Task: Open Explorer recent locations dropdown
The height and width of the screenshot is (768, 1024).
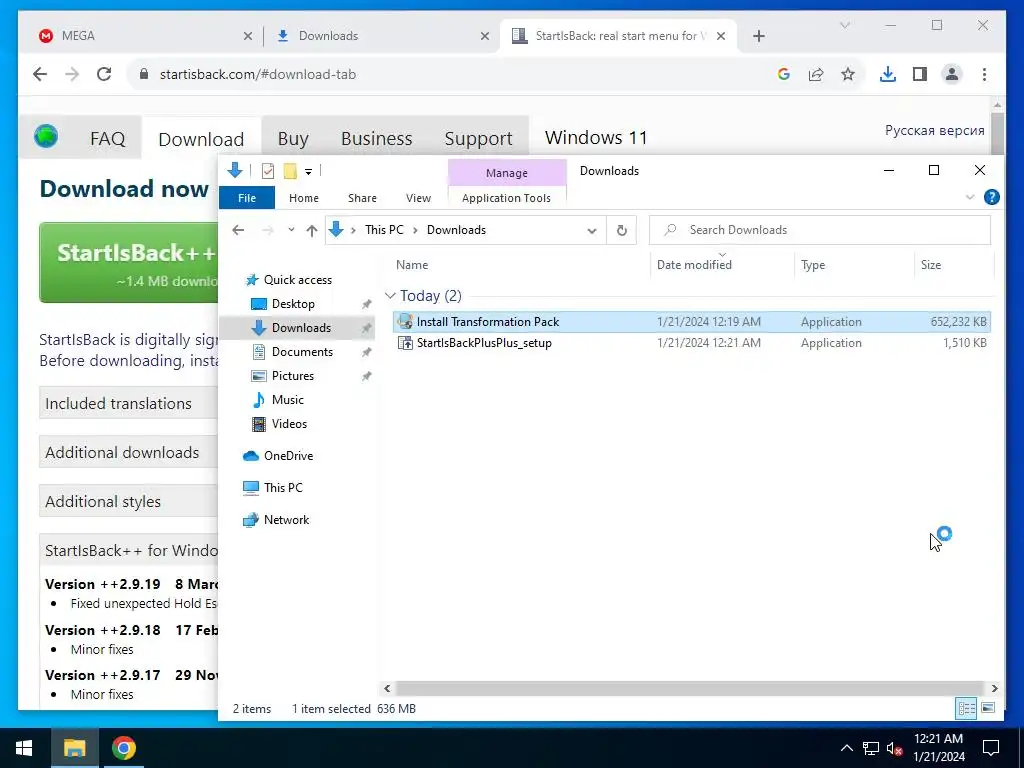Action: [291, 230]
